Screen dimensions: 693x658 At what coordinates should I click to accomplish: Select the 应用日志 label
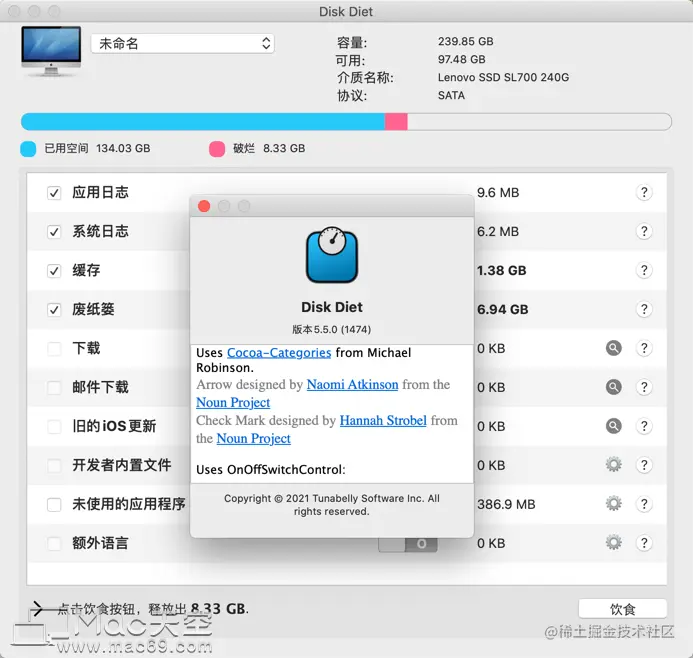coord(100,192)
